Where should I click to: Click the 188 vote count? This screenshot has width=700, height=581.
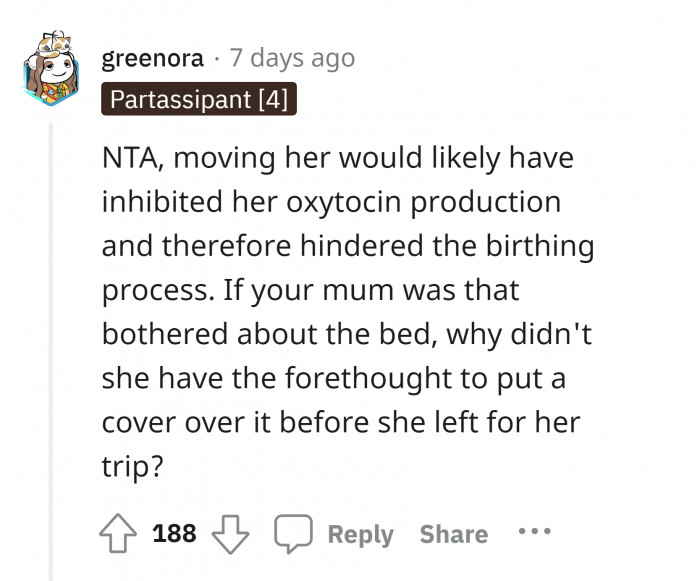pos(174,534)
